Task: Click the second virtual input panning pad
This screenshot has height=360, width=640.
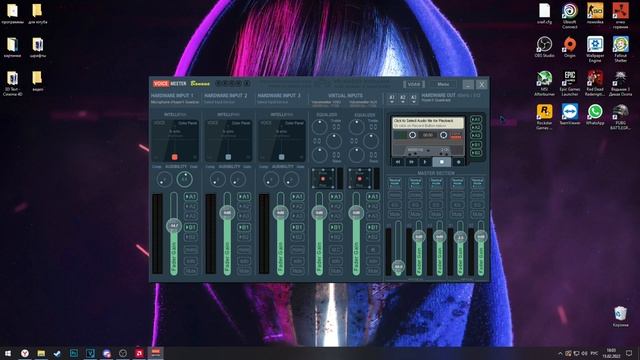Action: 360,178
